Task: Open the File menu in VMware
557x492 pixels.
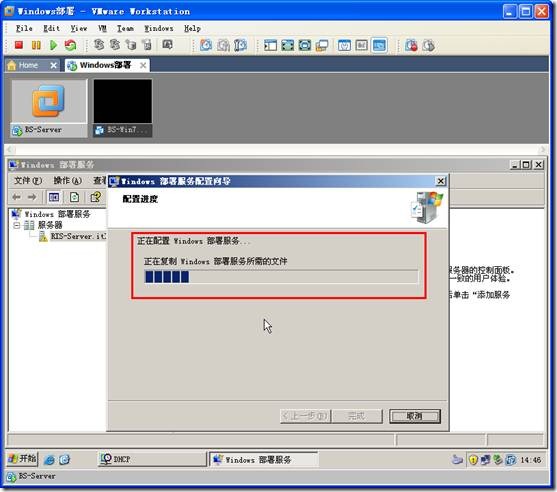Action: 24,28
